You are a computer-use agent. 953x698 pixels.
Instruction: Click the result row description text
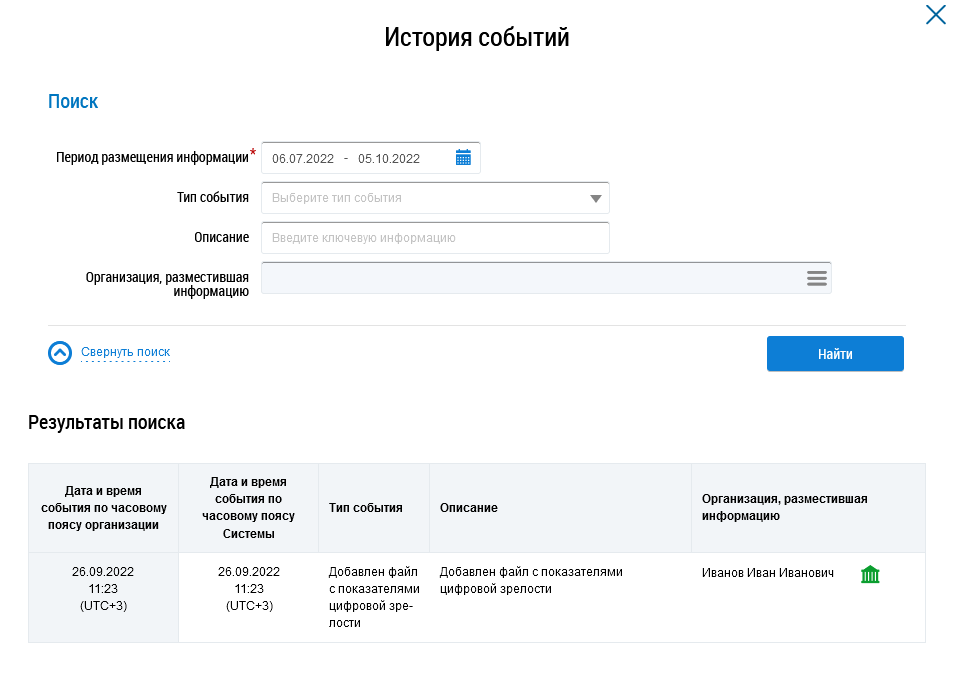[x=530, y=580]
